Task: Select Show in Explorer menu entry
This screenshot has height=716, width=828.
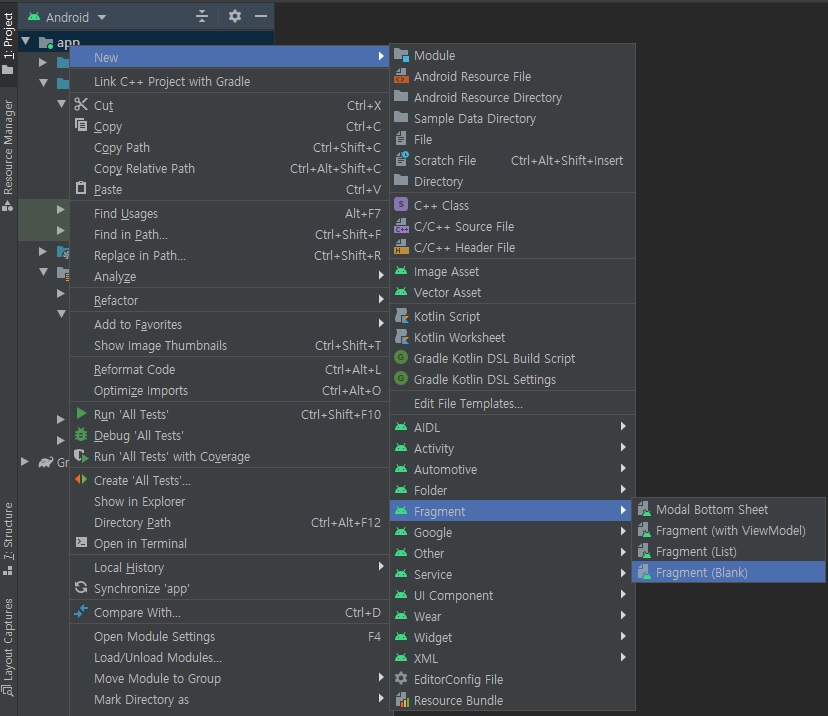Action: [x=229, y=502]
